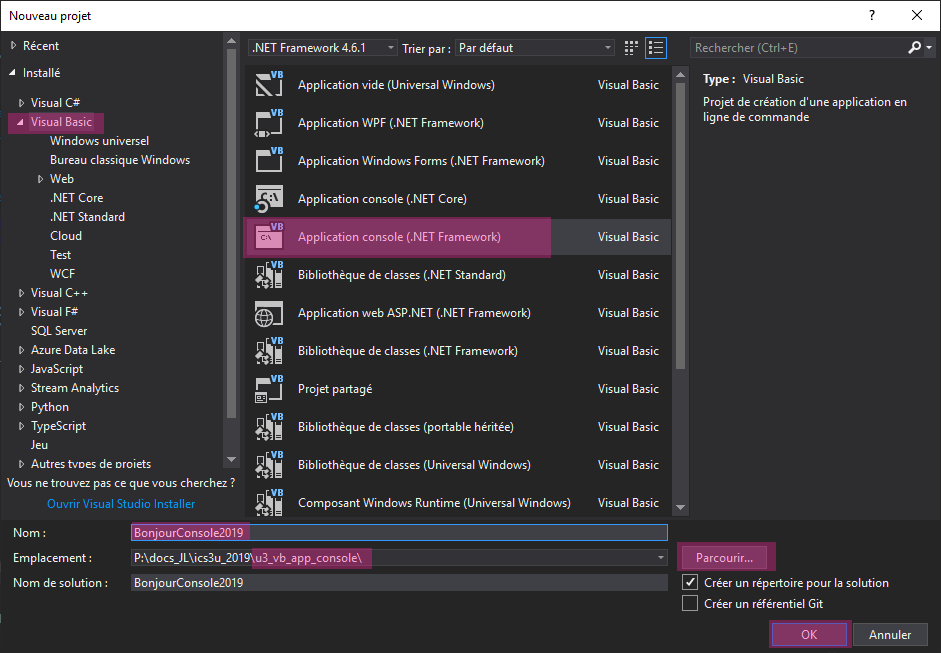Select .NET Core category

pyautogui.click(x=77, y=198)
